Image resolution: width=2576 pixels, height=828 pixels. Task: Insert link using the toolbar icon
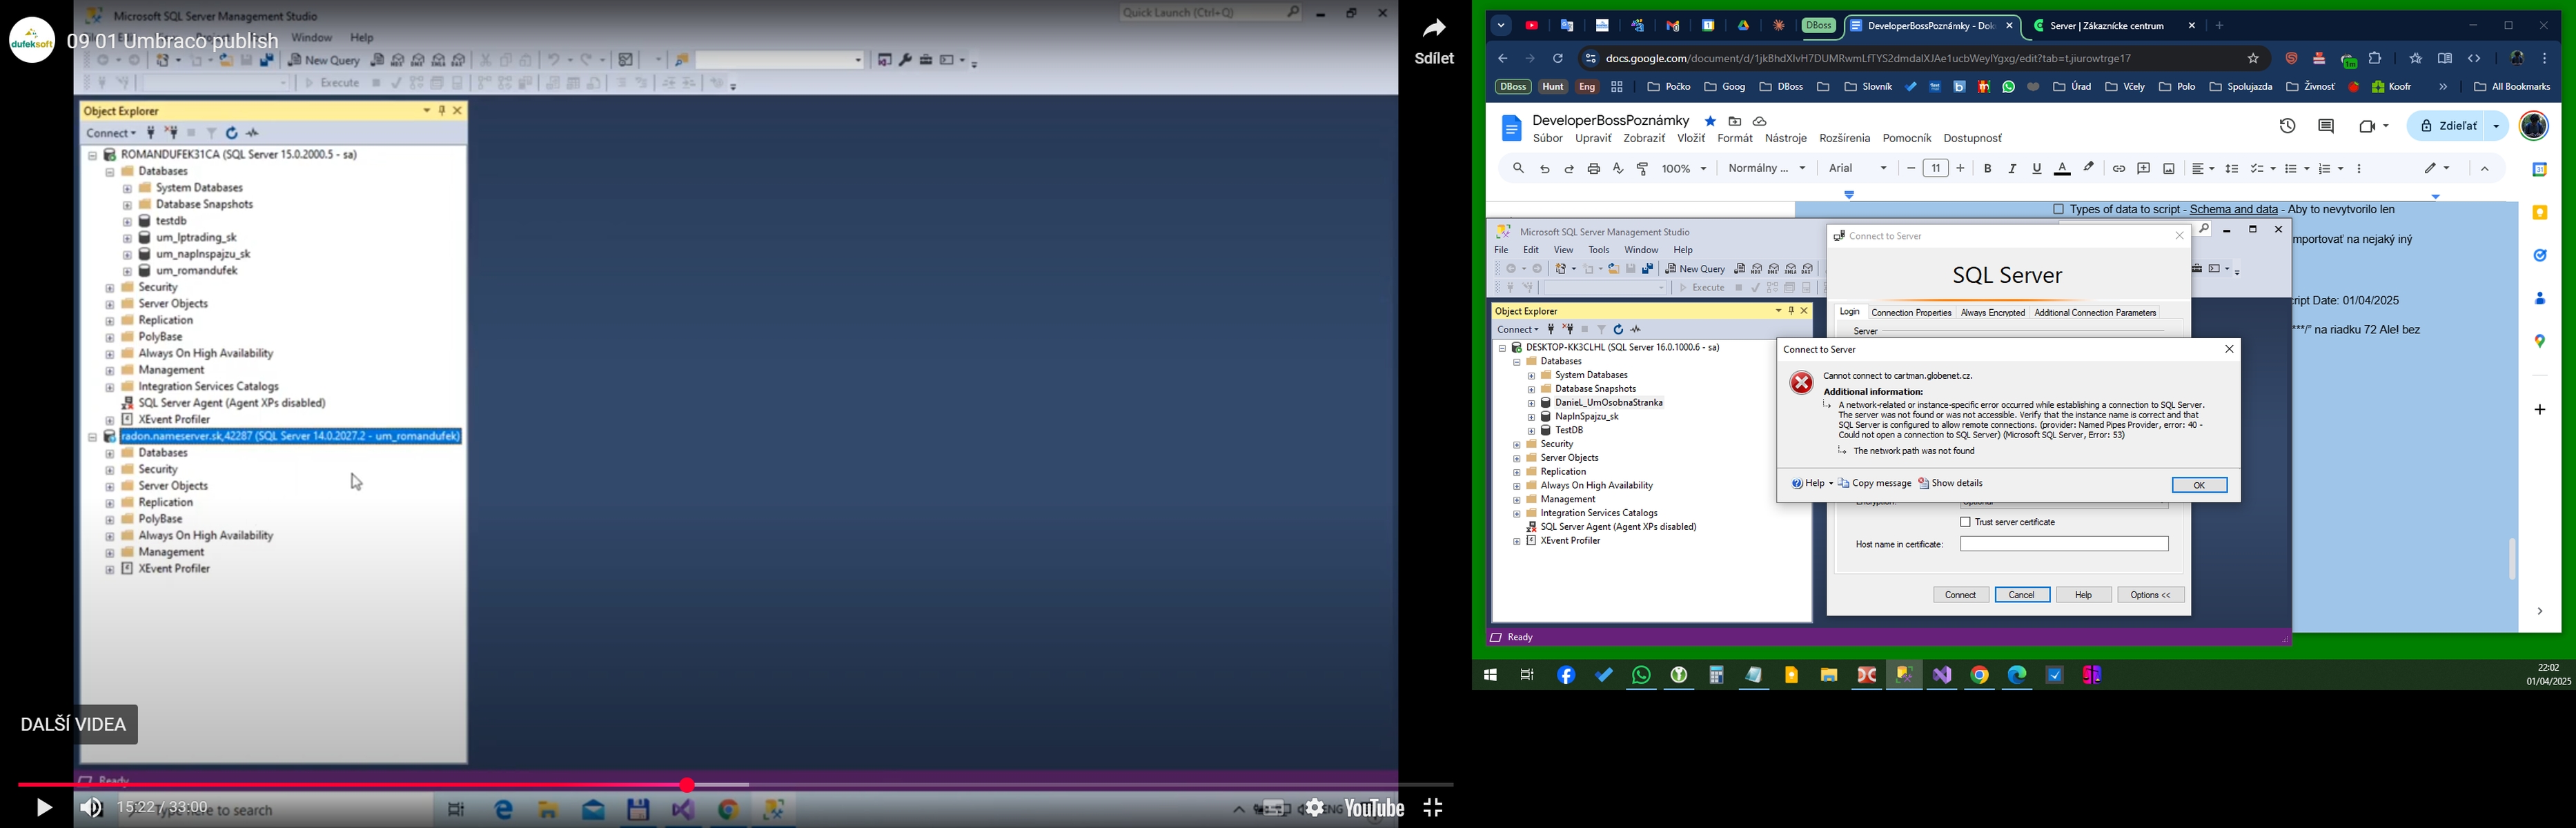click(x=2118, y=169)
